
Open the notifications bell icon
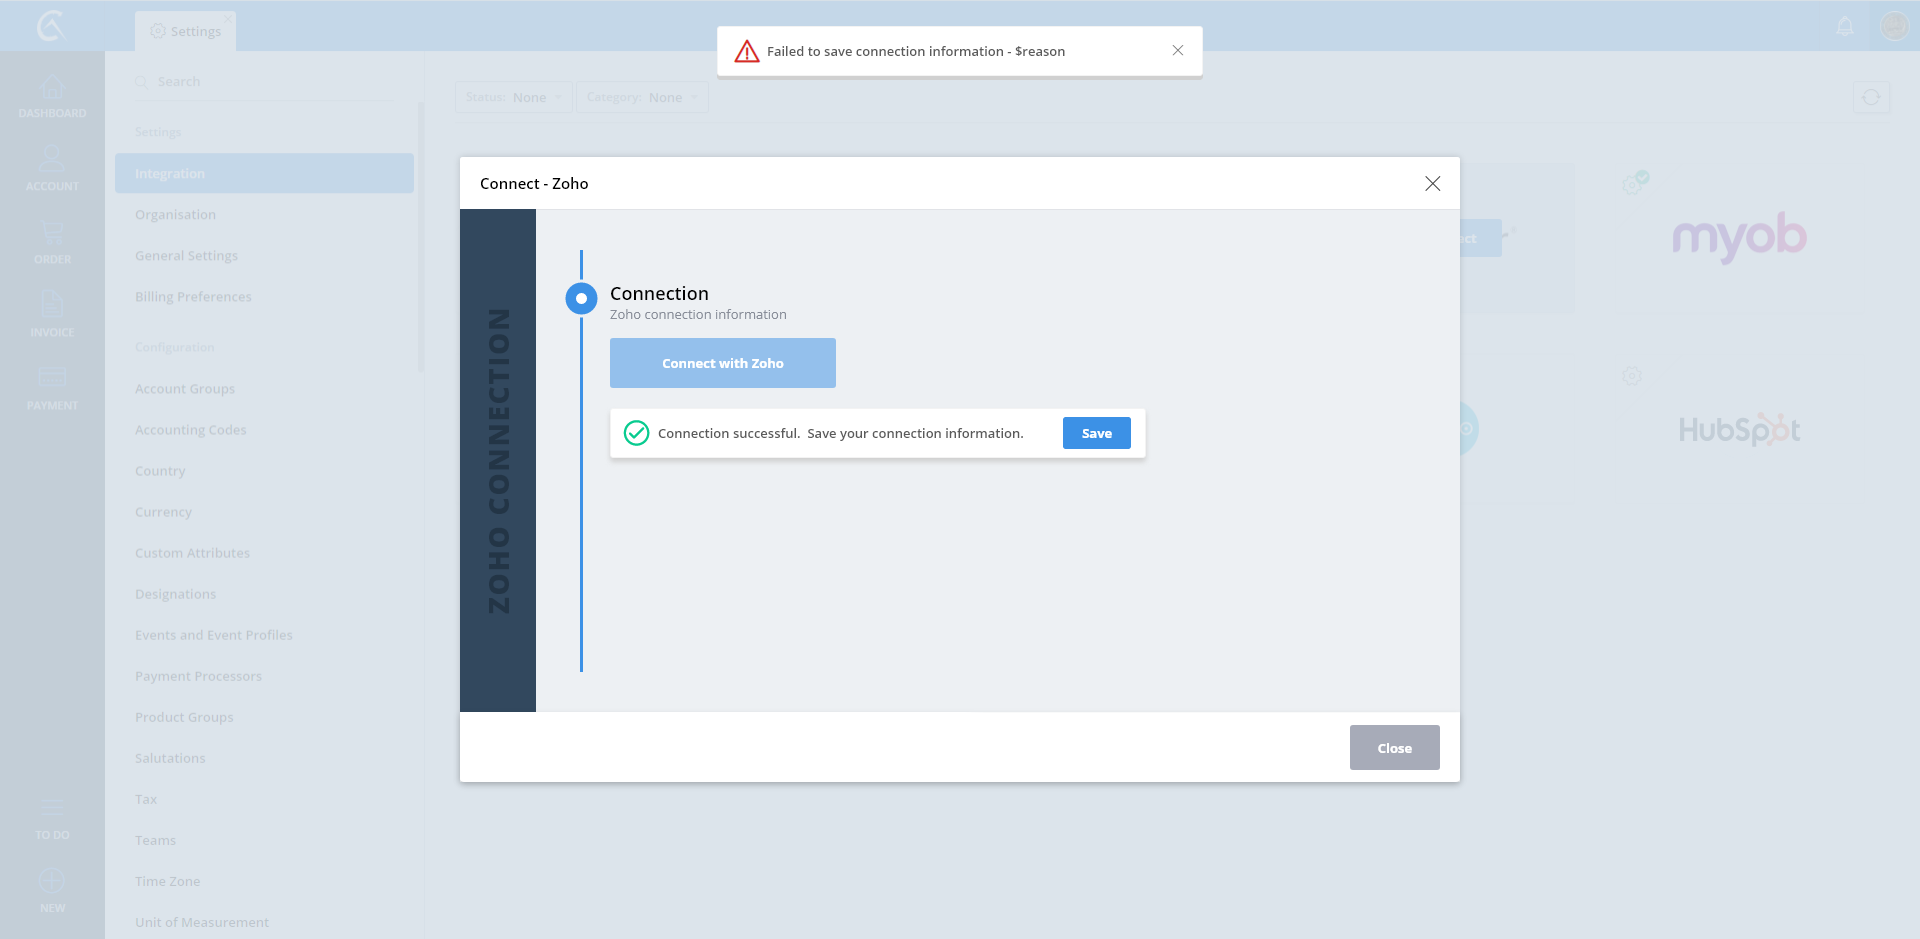coord(1845,26)
